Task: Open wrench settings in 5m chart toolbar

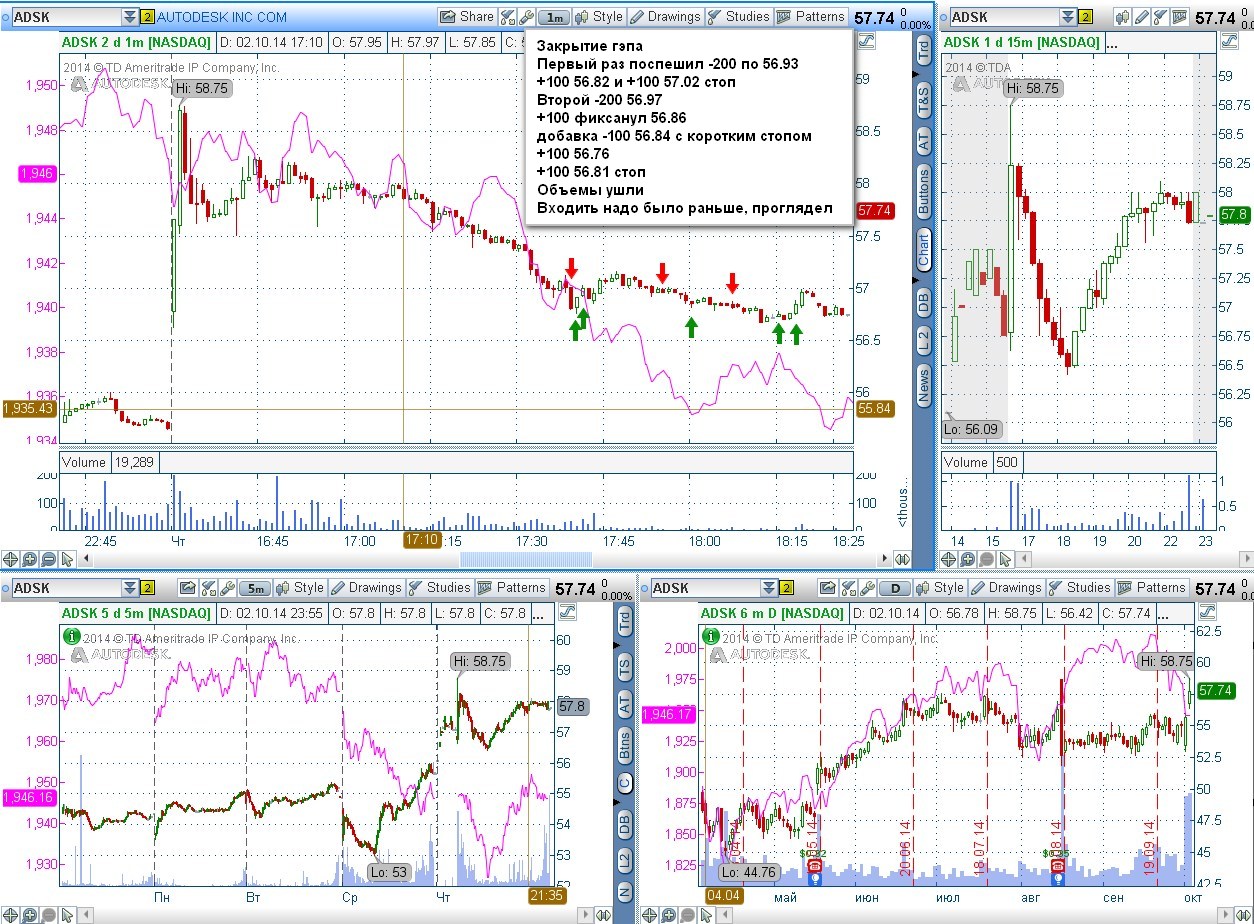Action: 228,588
